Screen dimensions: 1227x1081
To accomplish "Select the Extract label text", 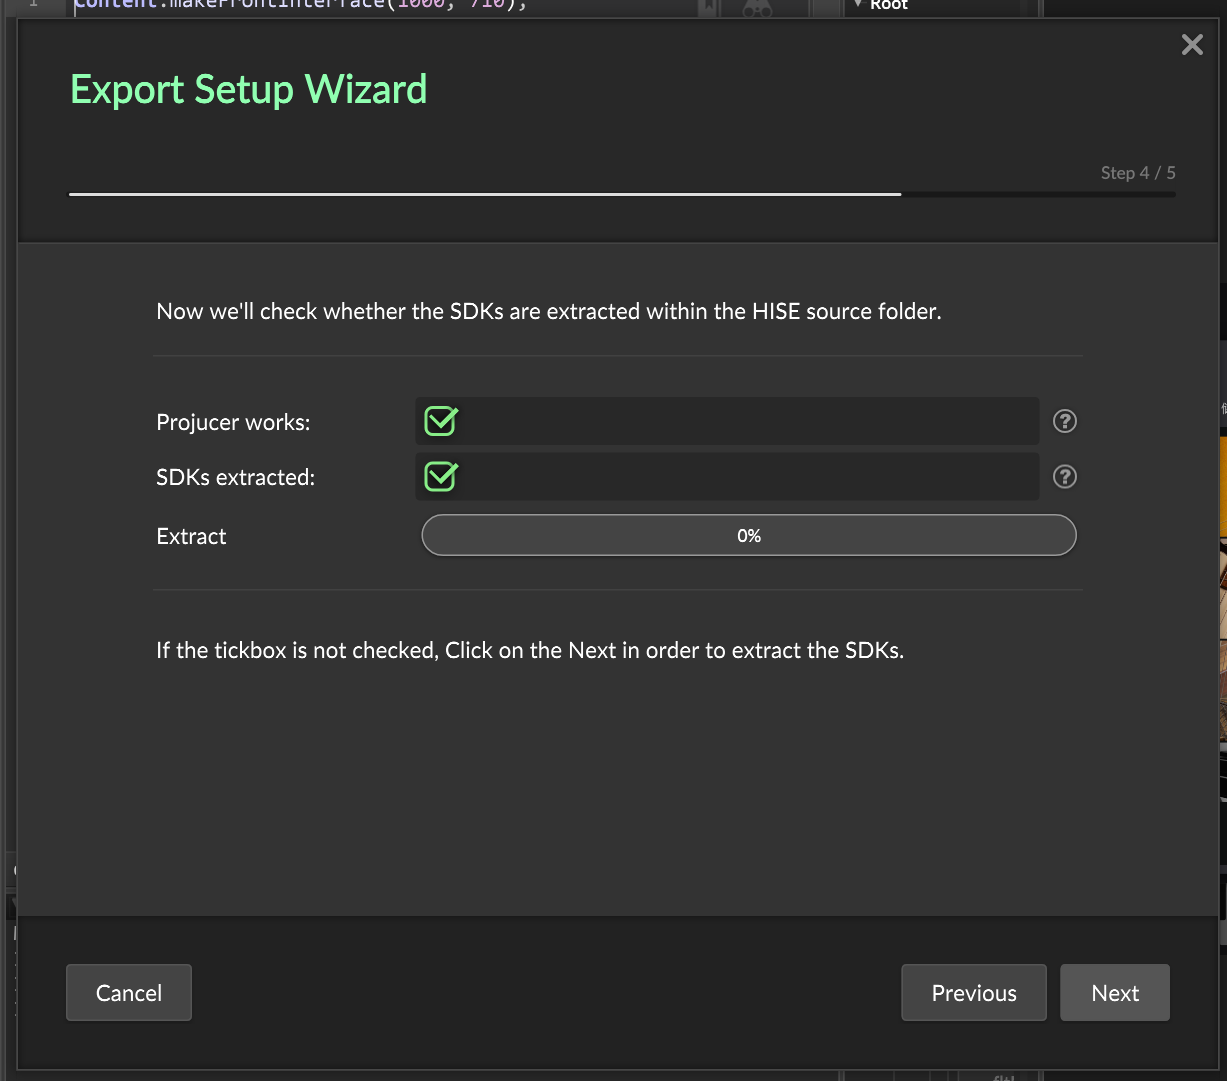I will (x=191, y=537).
